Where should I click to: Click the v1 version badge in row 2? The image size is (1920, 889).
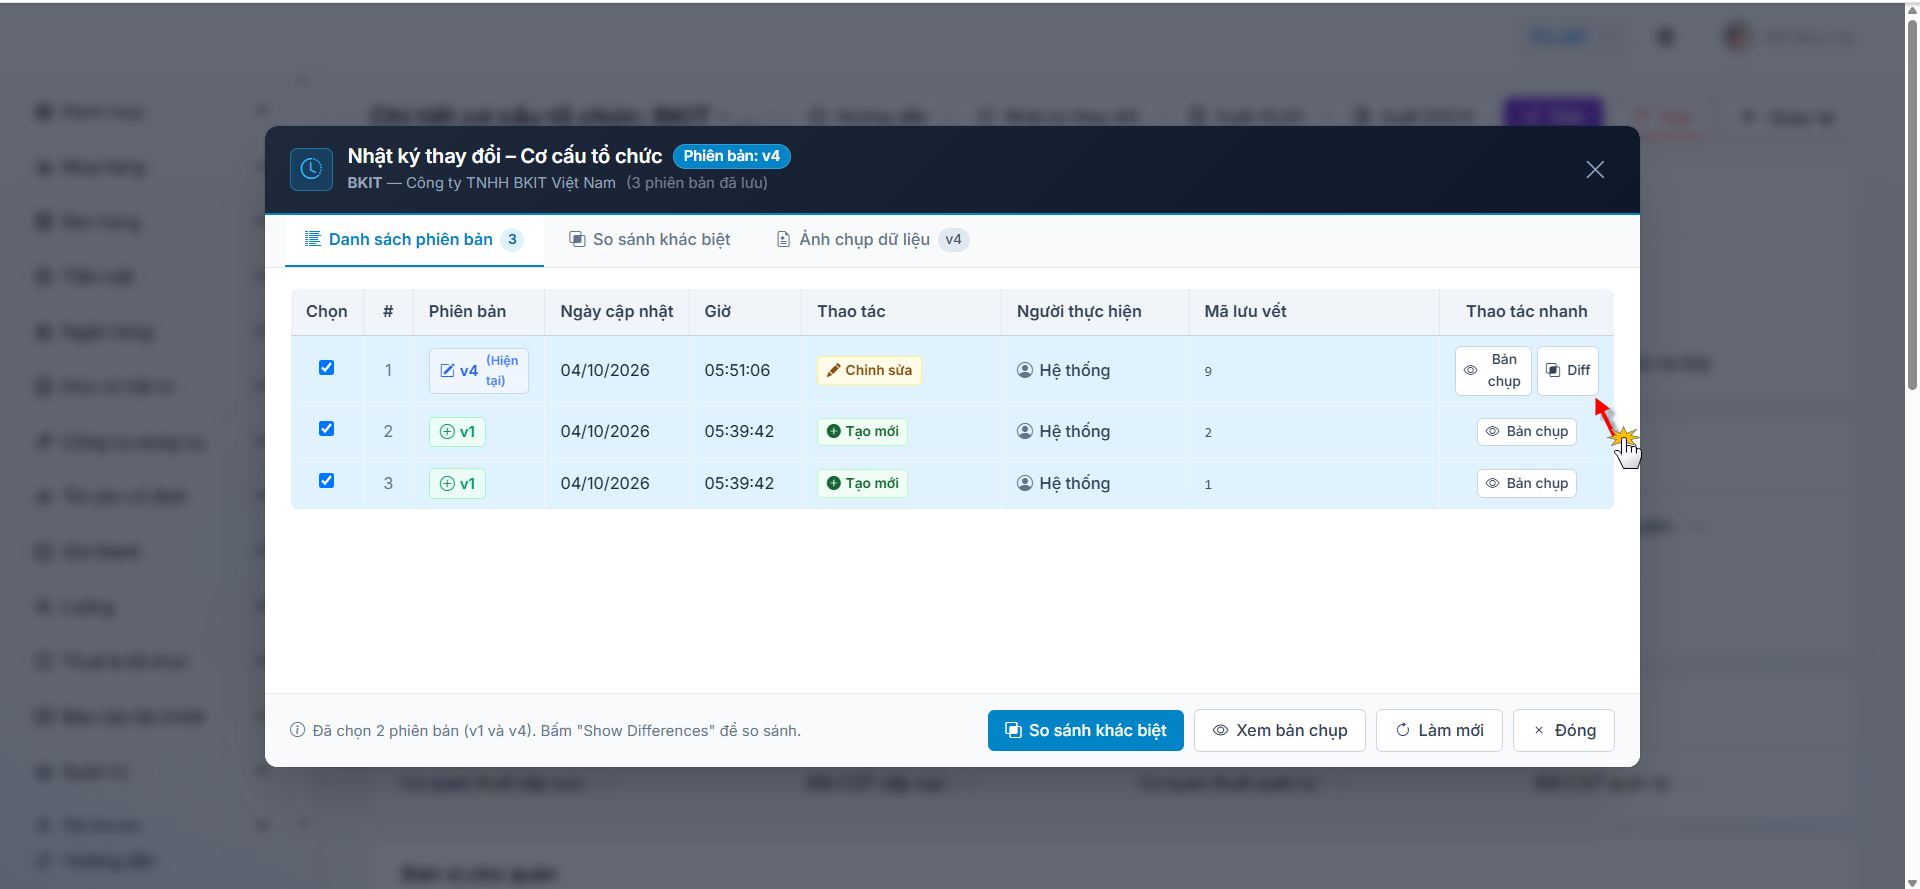457,432
